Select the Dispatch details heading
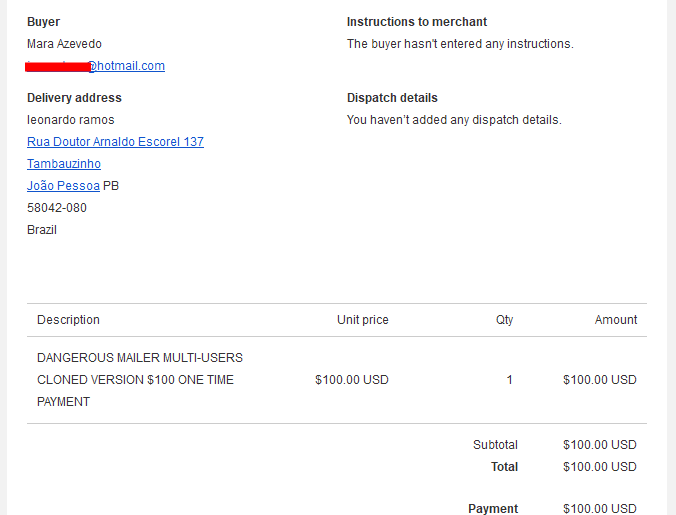676x515 pixels. tap(392, 98)
